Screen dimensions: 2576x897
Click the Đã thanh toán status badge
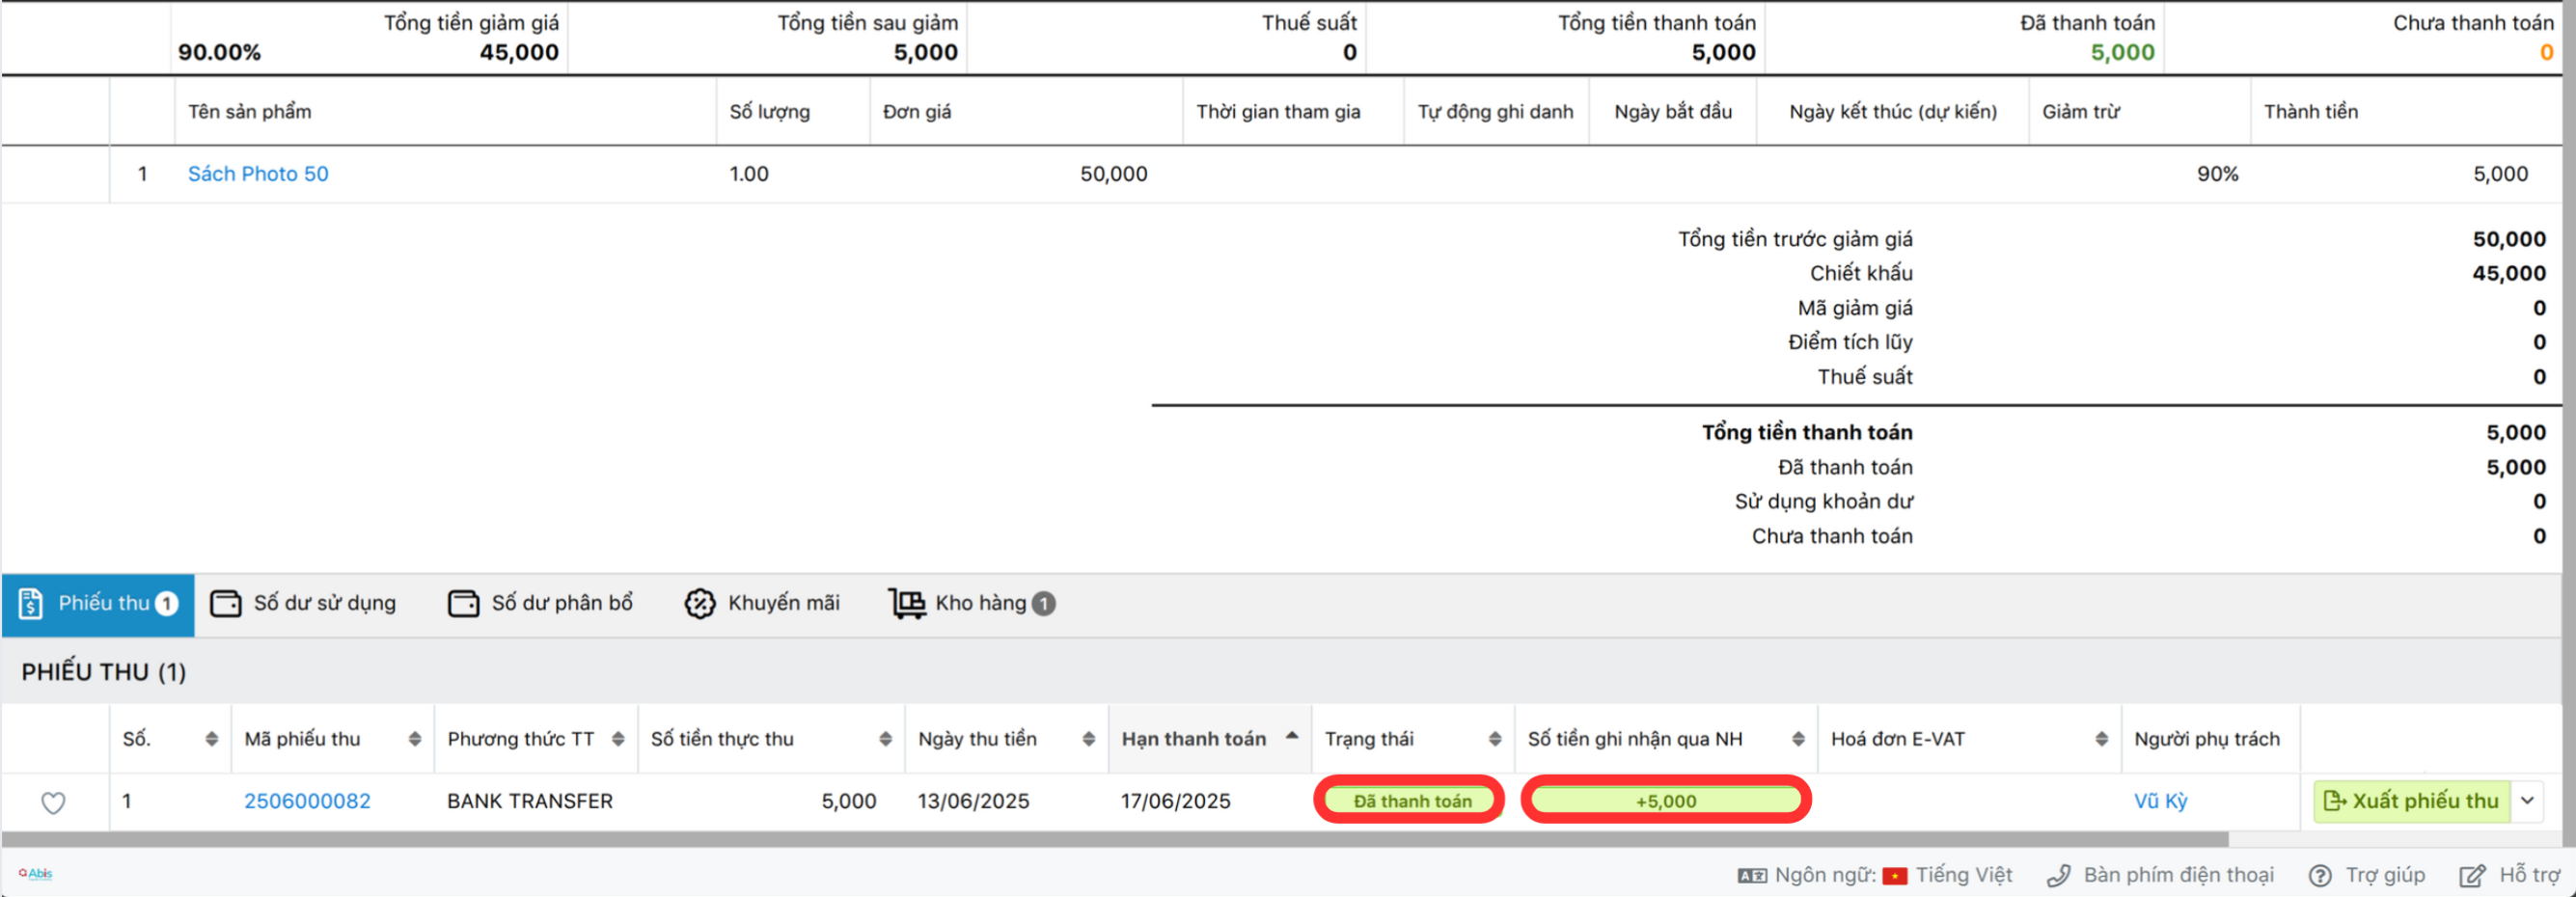pos(1411,802)
